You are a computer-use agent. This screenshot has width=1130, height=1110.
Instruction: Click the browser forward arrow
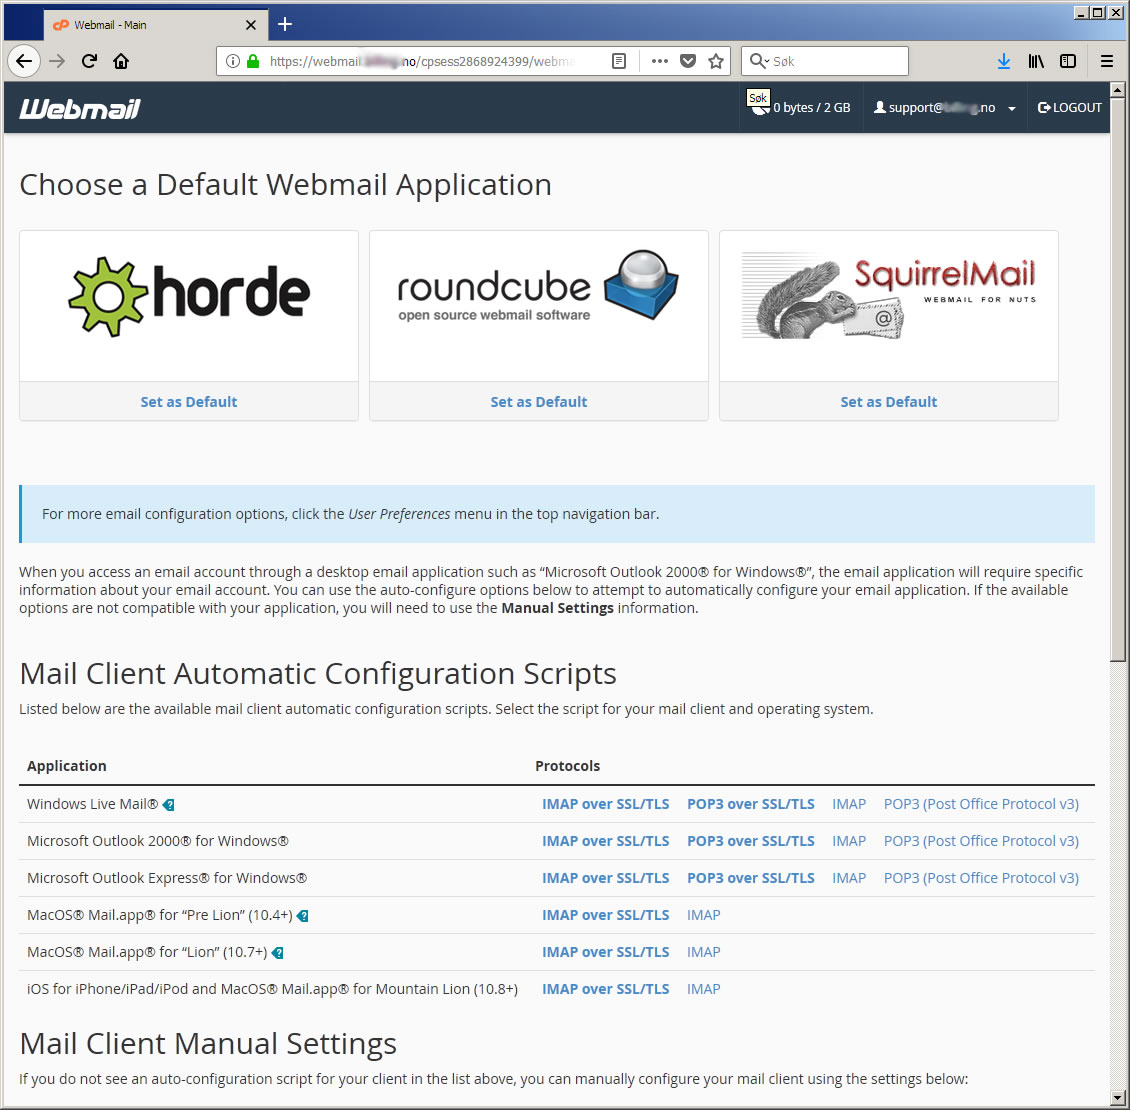coord(57,61)
